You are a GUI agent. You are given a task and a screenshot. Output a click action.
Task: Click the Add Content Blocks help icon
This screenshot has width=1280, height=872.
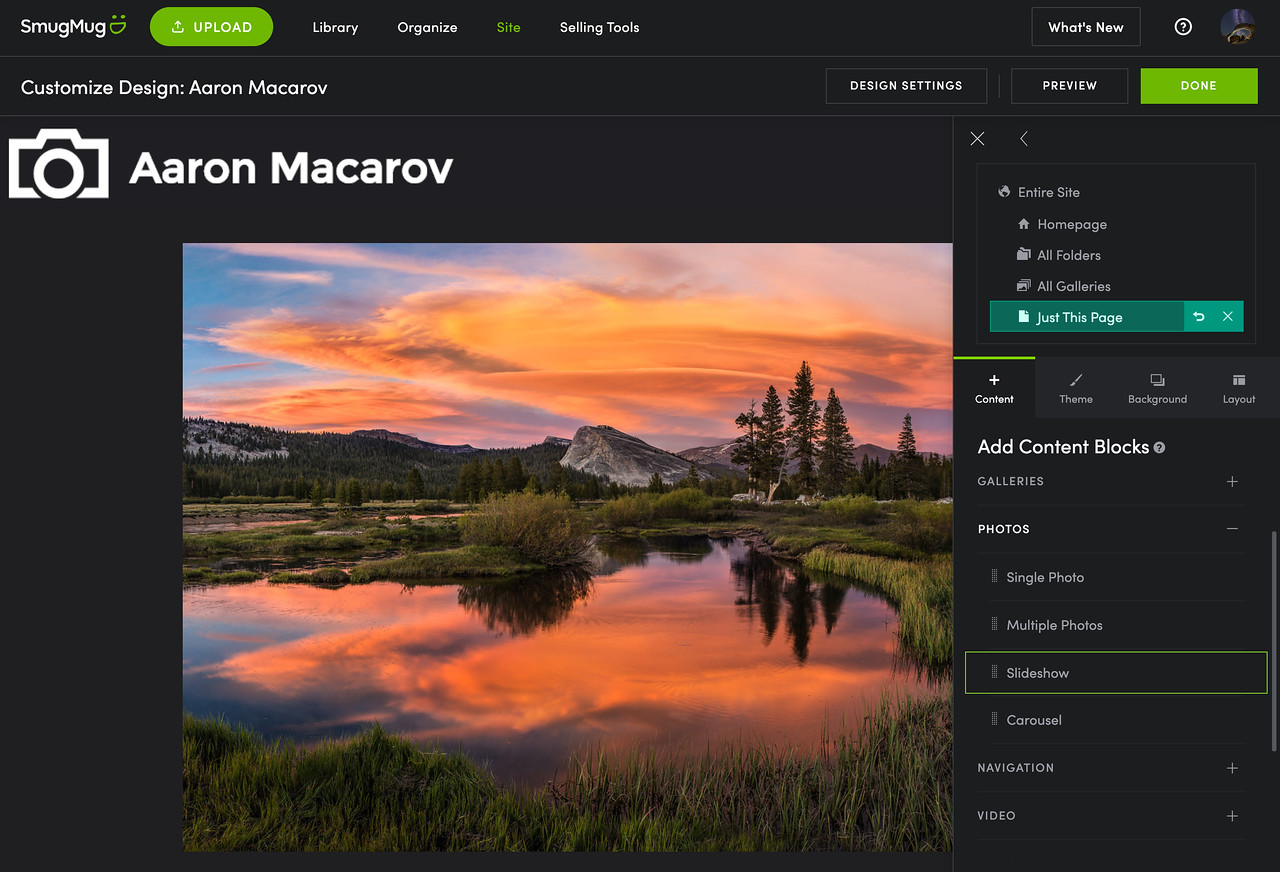point(1159,448)
